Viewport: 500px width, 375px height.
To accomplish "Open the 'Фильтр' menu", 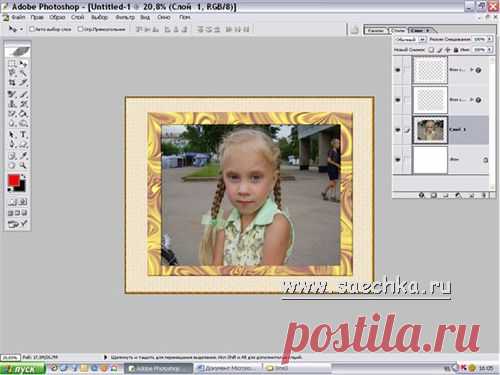I will (125, 17).
